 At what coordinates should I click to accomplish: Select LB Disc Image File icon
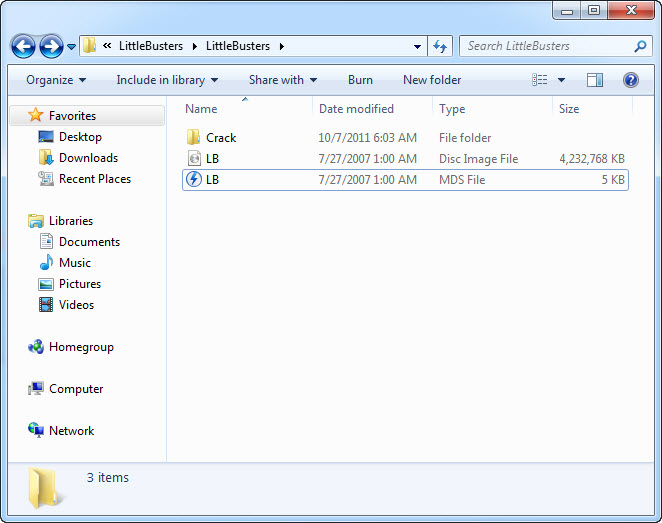194,159
